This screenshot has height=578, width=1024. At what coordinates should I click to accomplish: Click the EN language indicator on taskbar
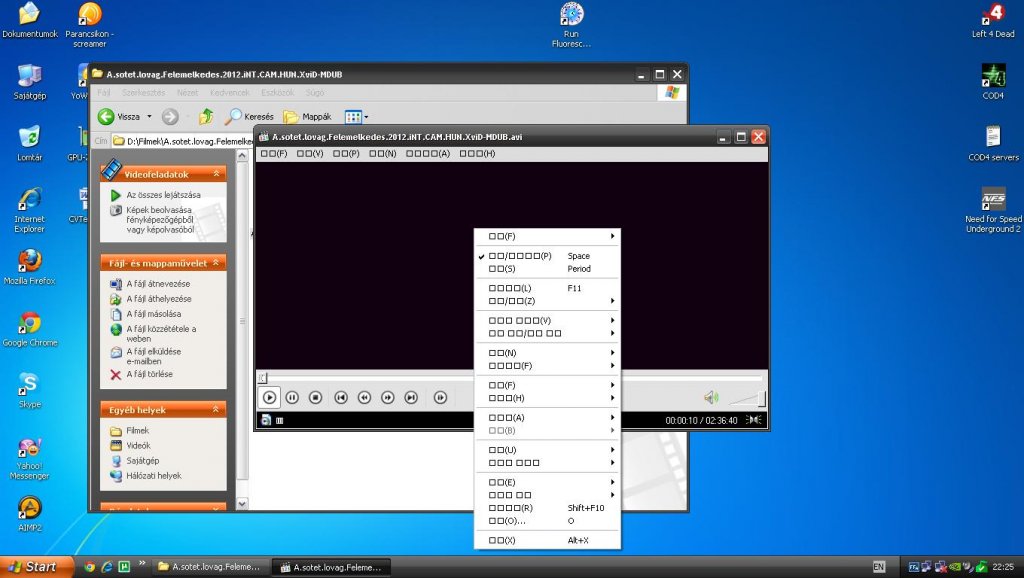tap(879, 567)
